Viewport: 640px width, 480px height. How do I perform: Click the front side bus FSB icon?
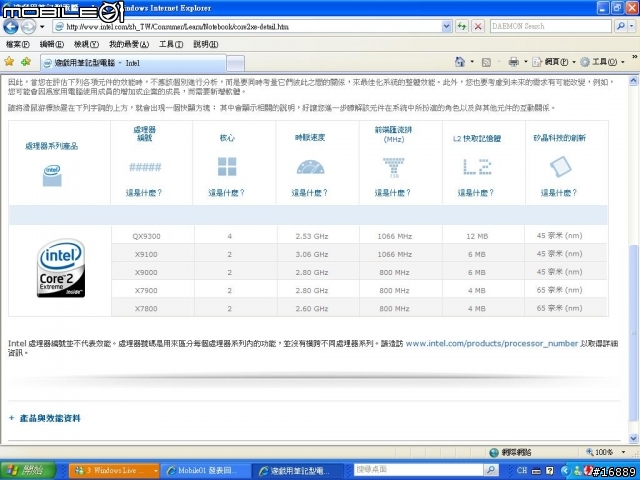393,167
